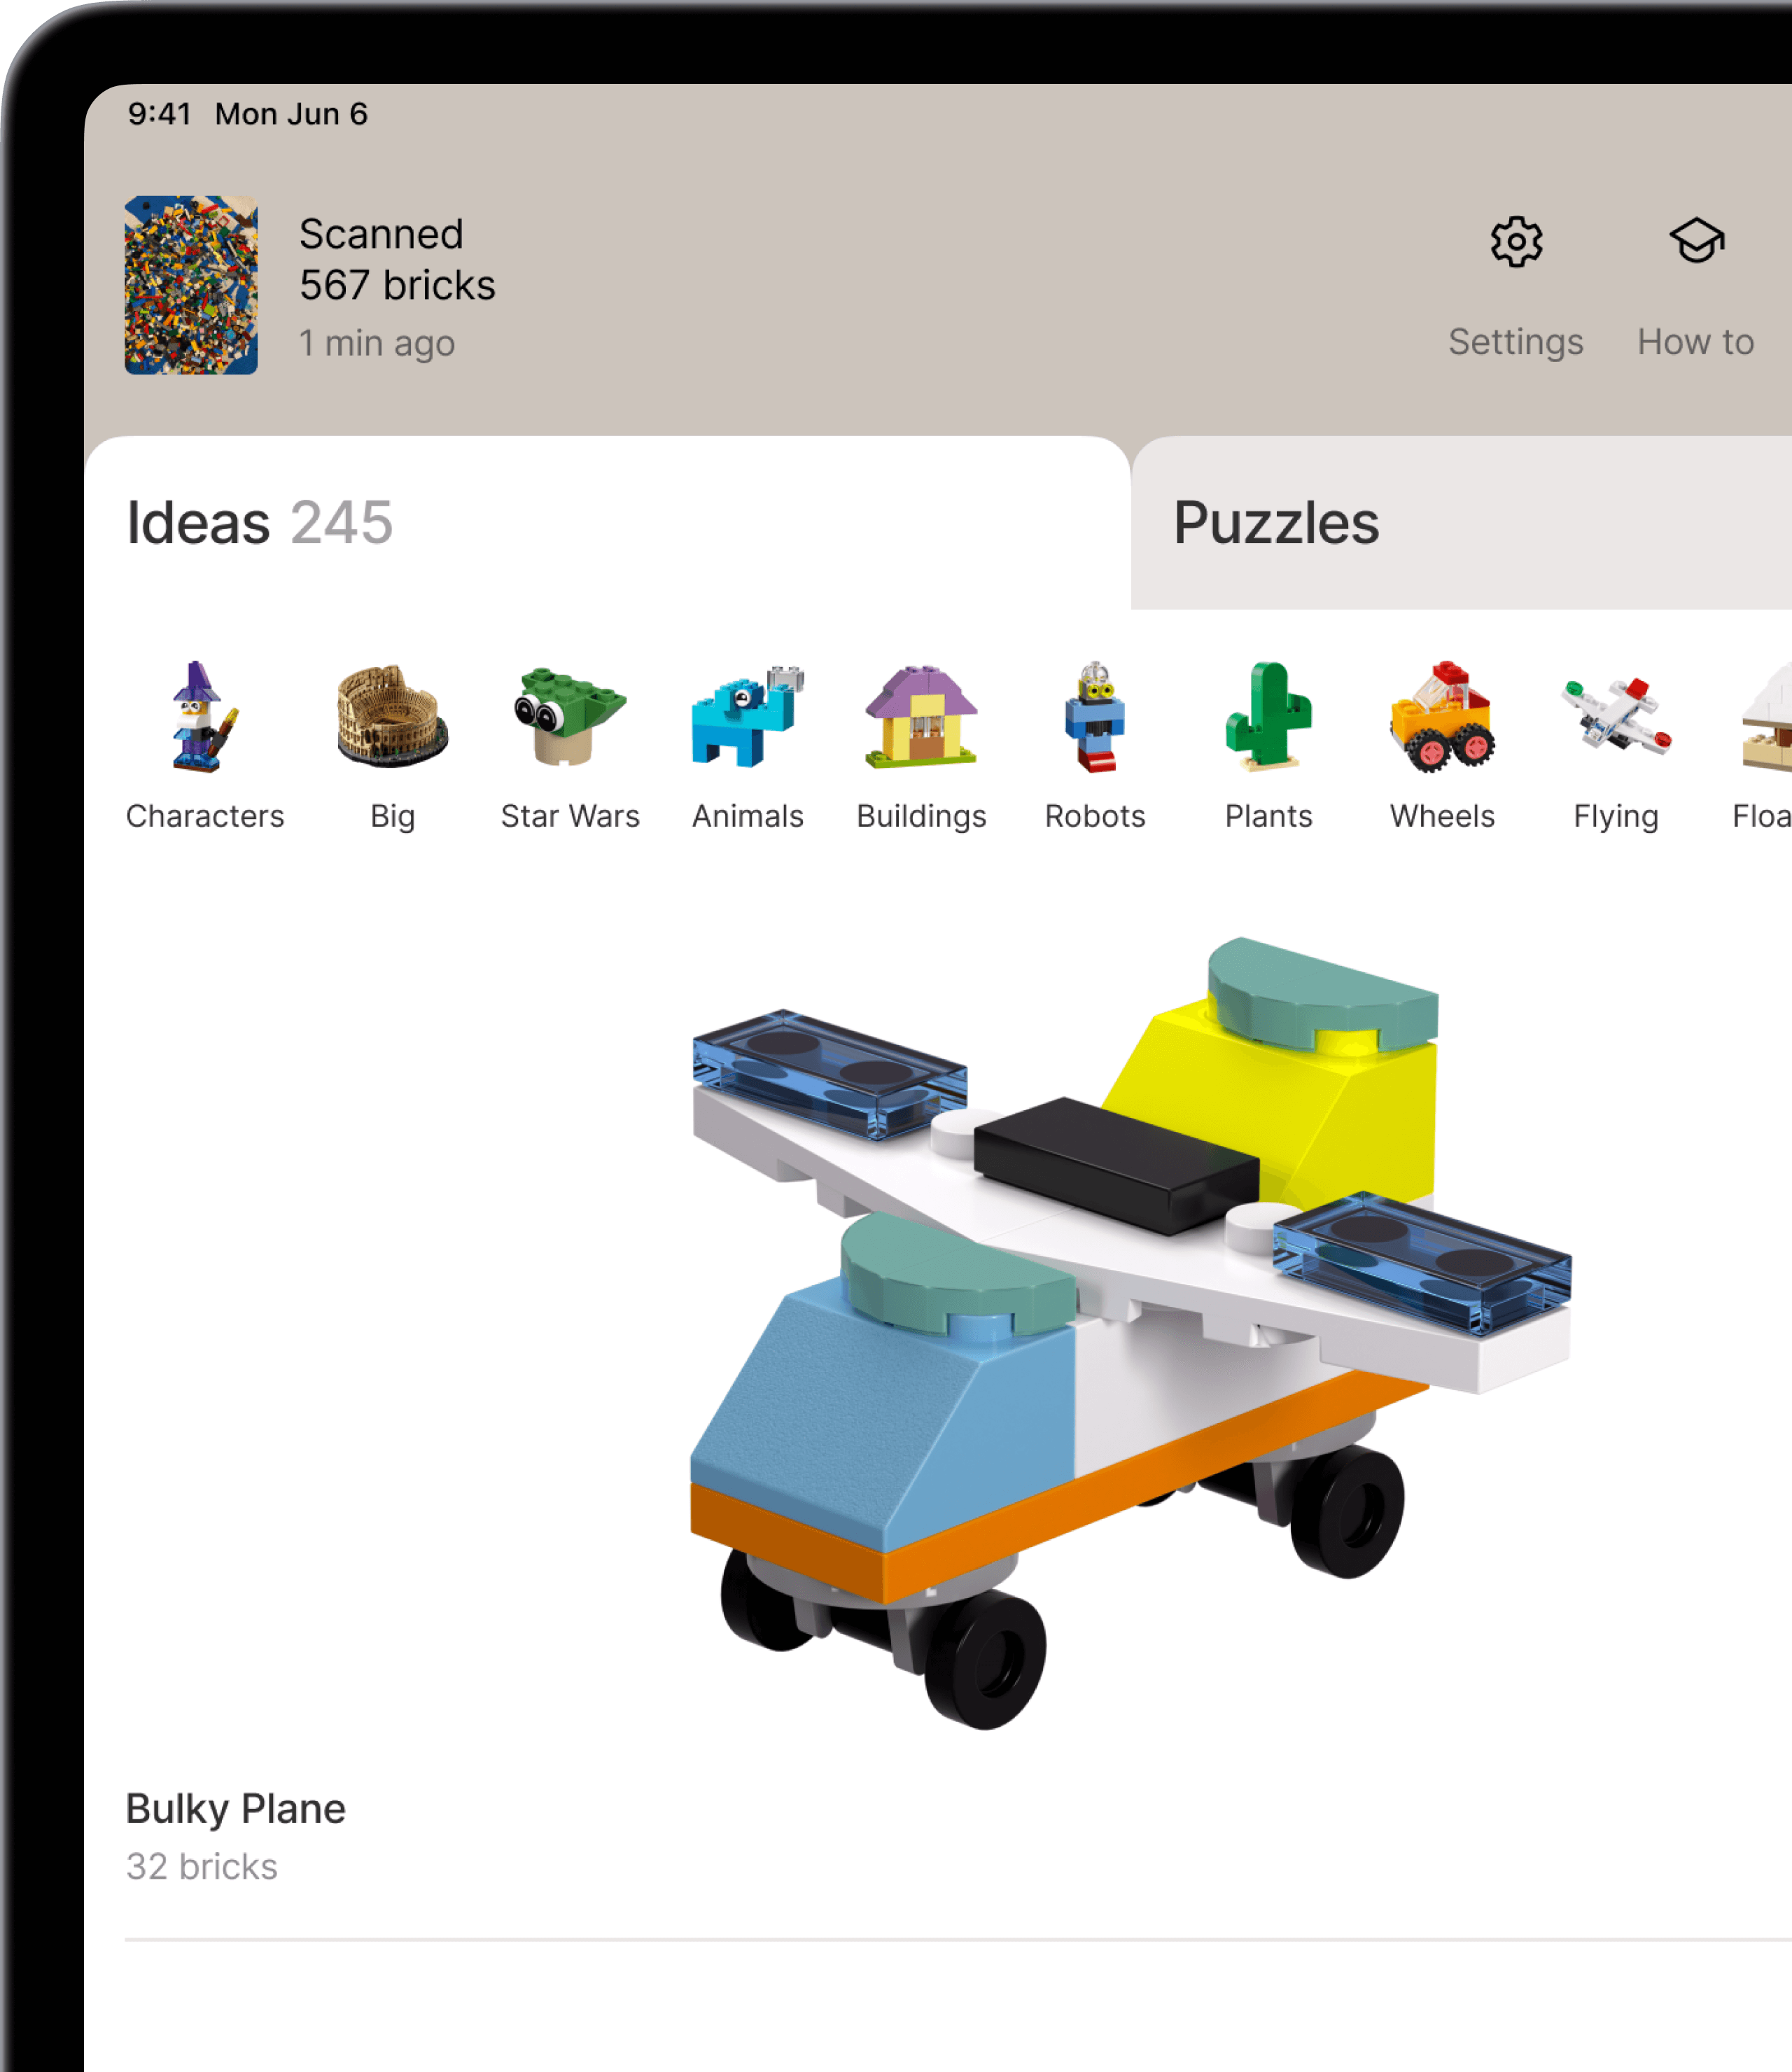Tap the Scanned 567 bricks text
Image resolution: width=1792 pixels, height=2072 pixels.
[x=397, y=260]
